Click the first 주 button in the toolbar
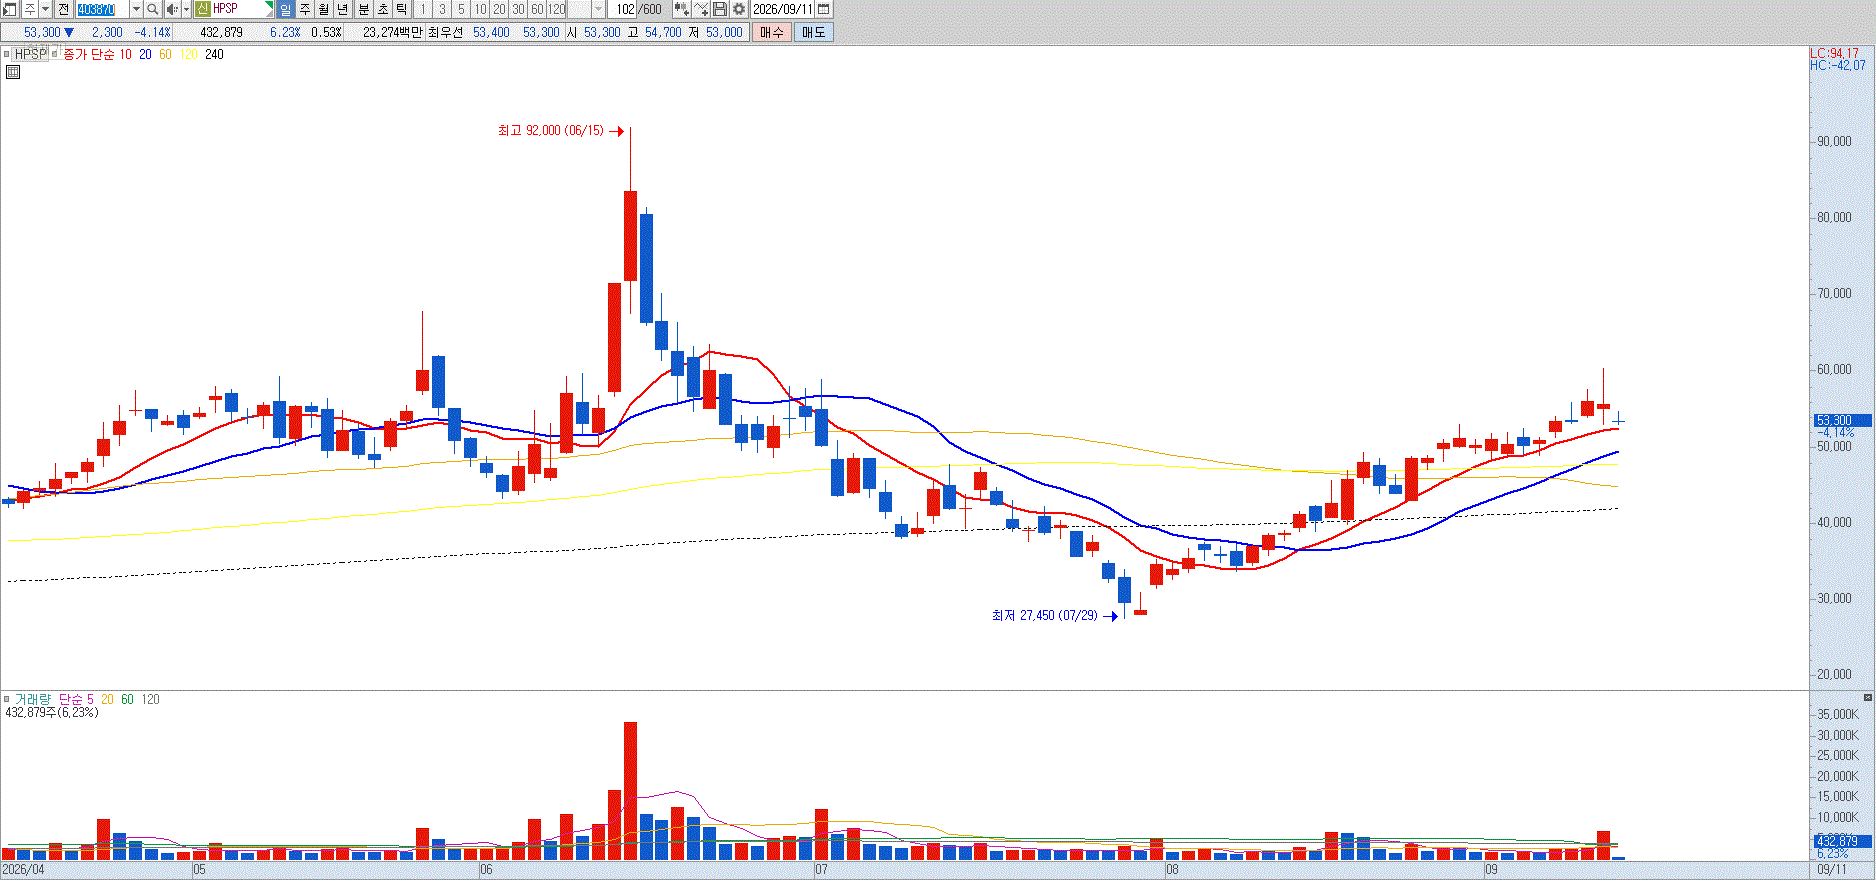Screen dimensions: 1876x880 tap(29, 9)
